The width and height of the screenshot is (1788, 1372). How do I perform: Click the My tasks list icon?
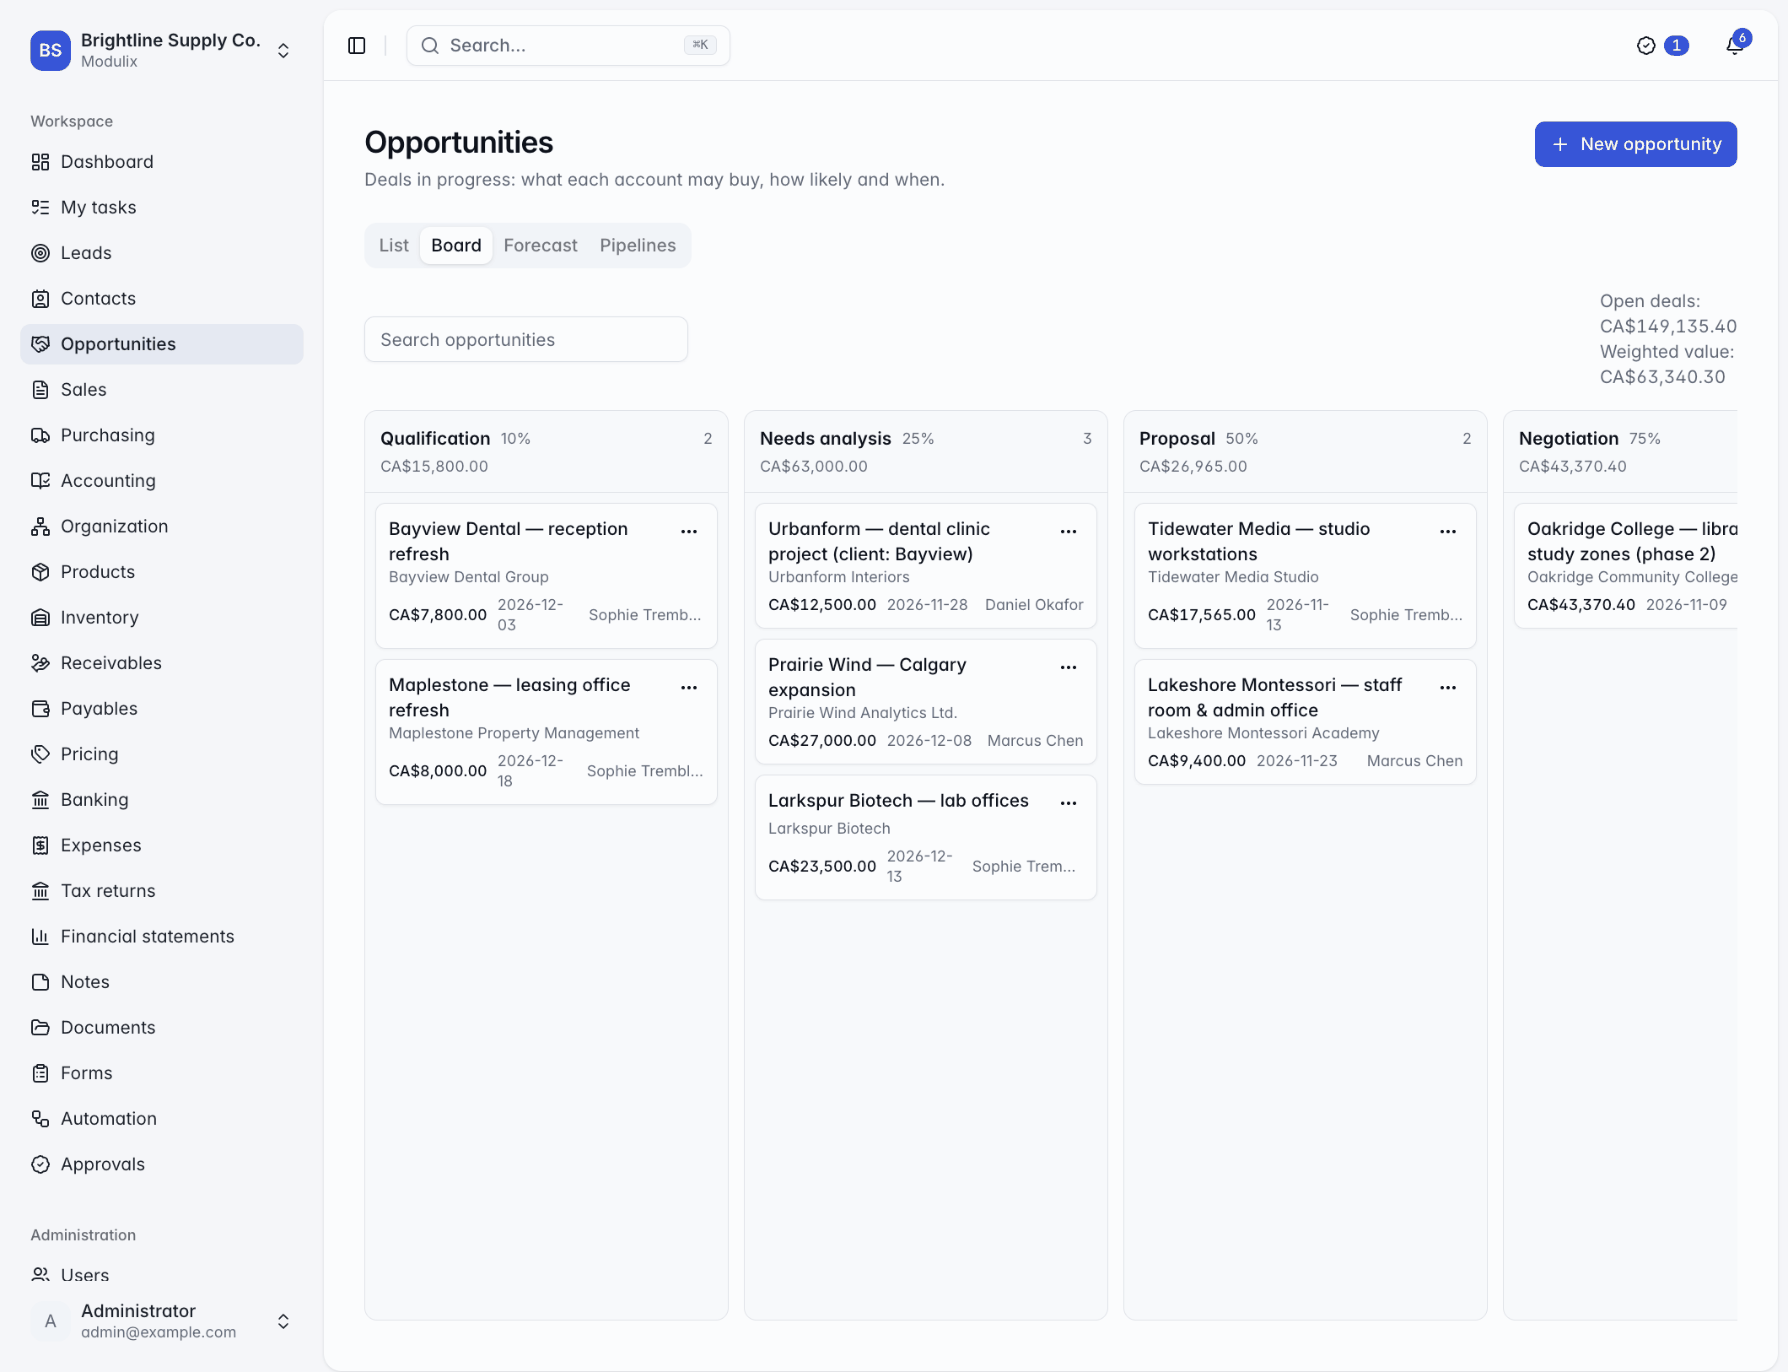click(40, 207)
